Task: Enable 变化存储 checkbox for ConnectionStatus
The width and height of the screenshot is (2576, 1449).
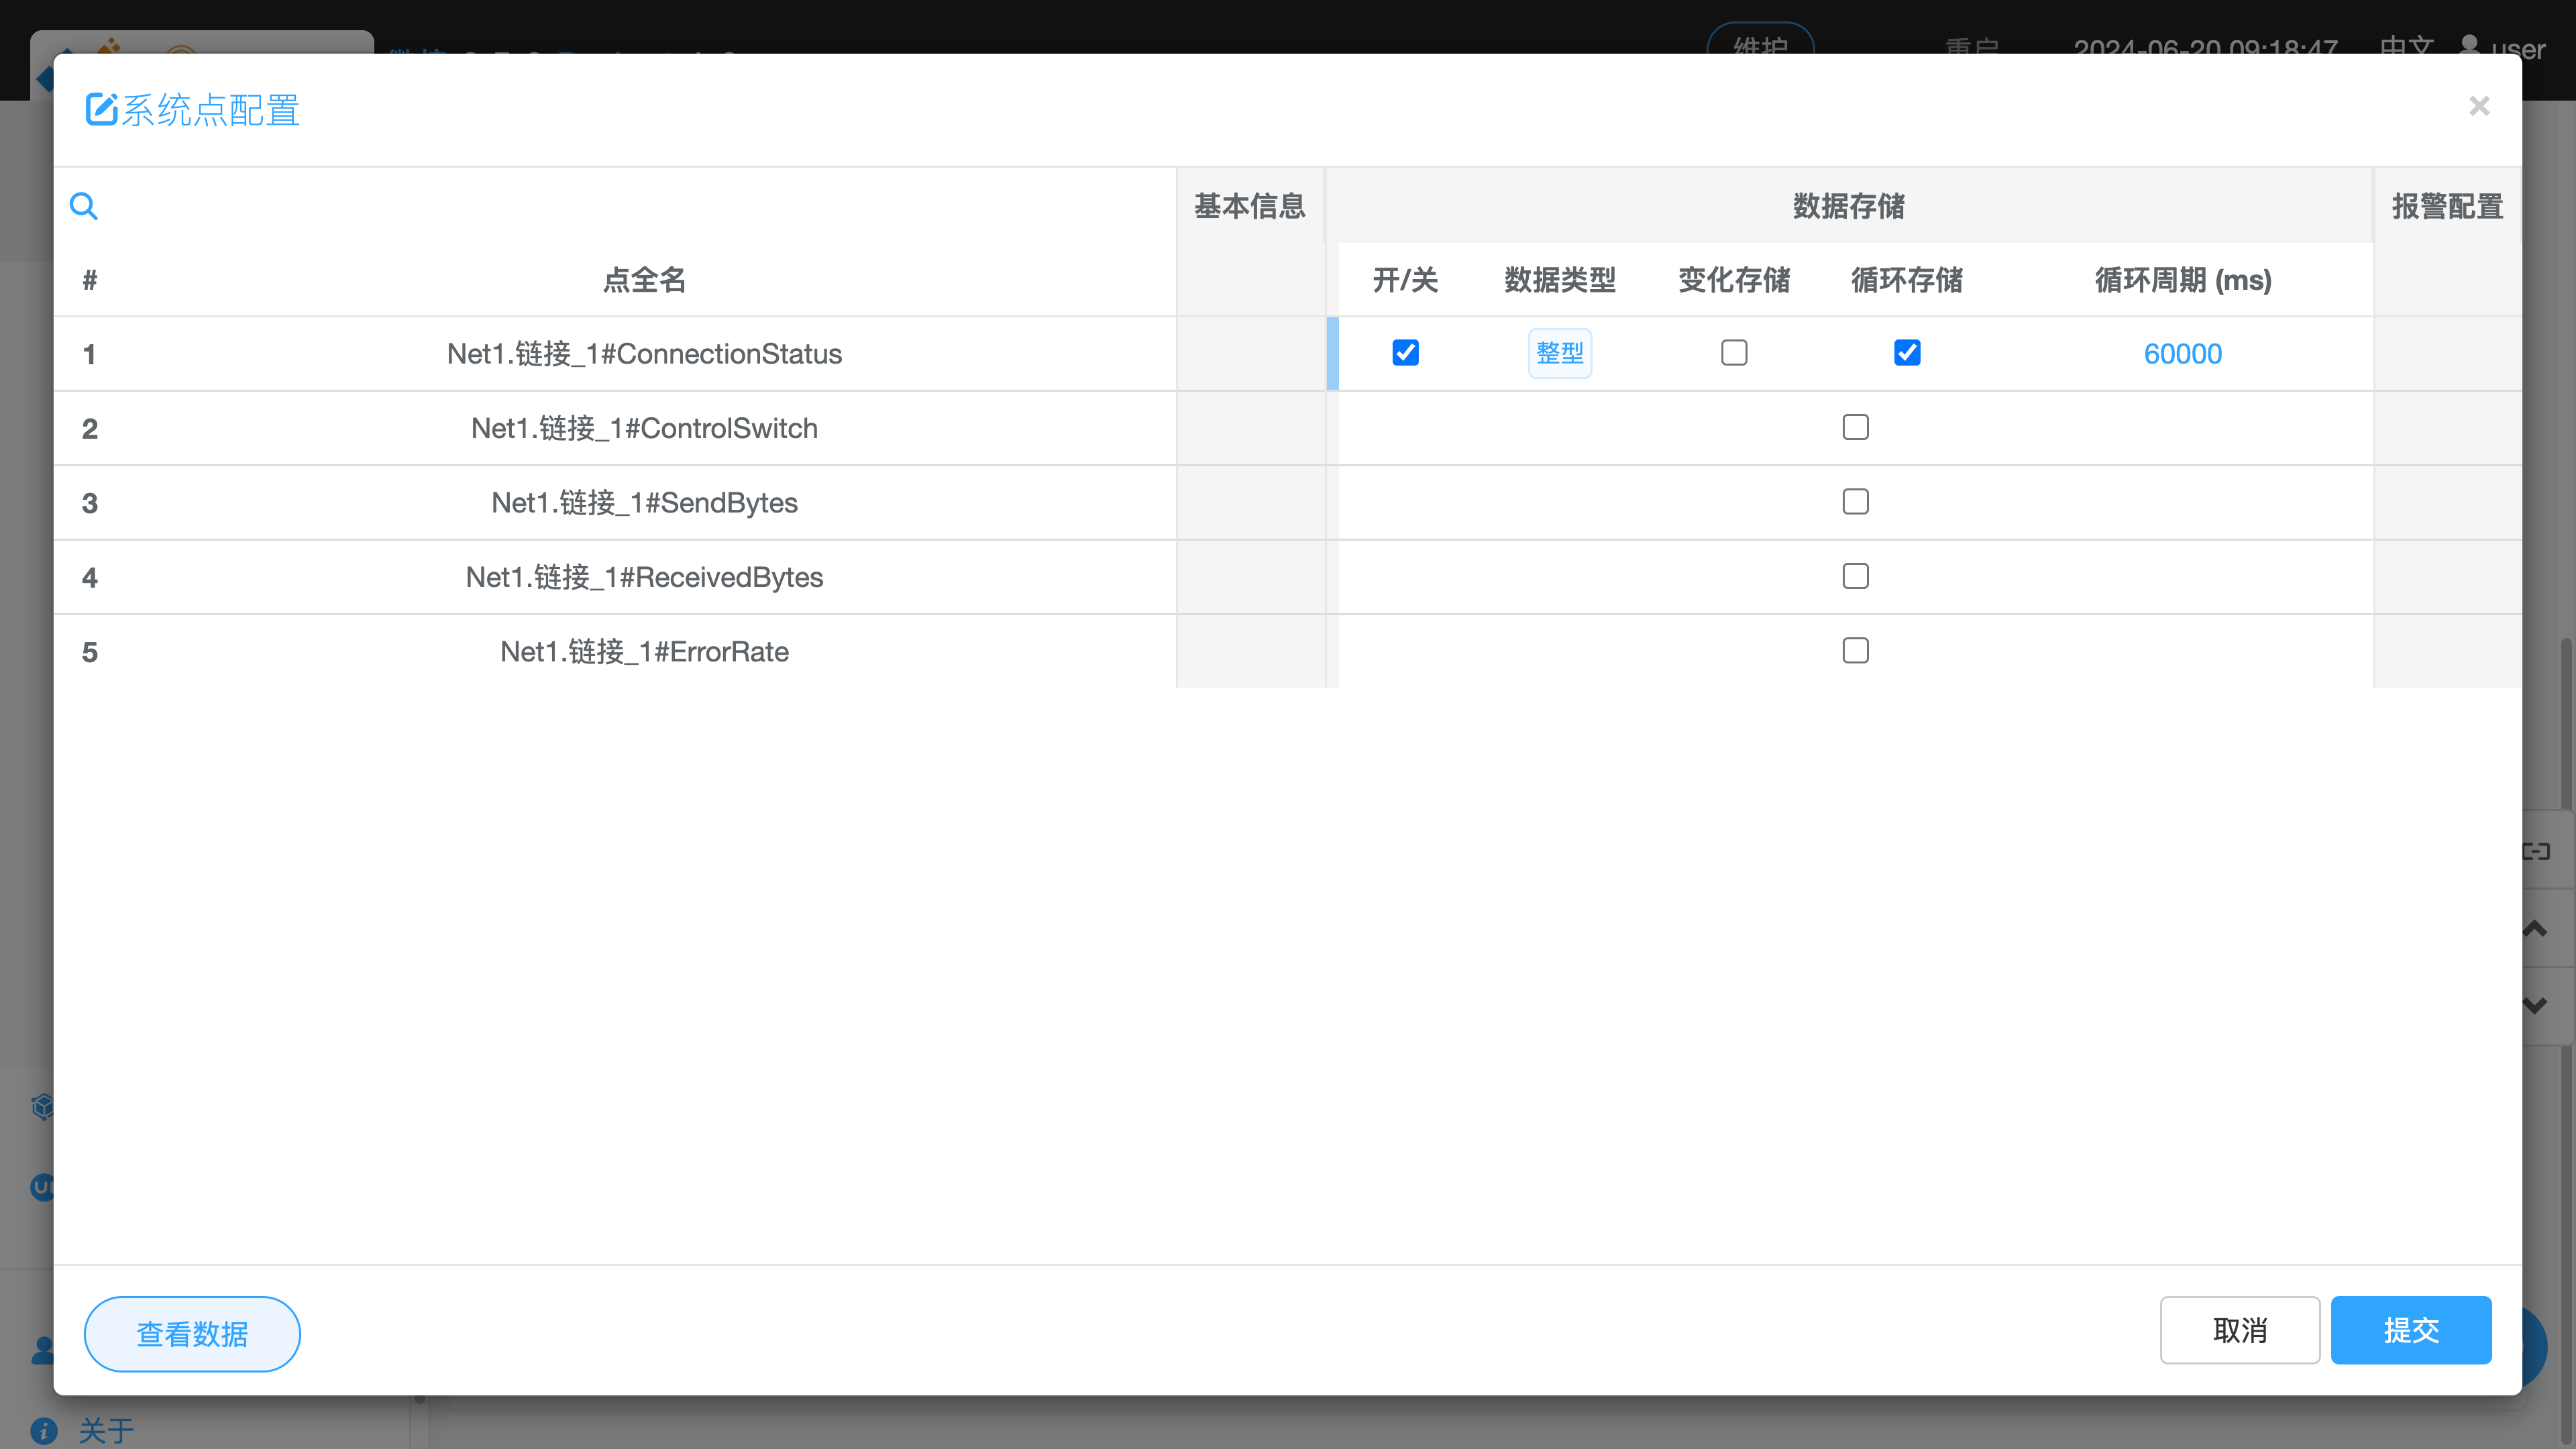Action: (1734, 353)
